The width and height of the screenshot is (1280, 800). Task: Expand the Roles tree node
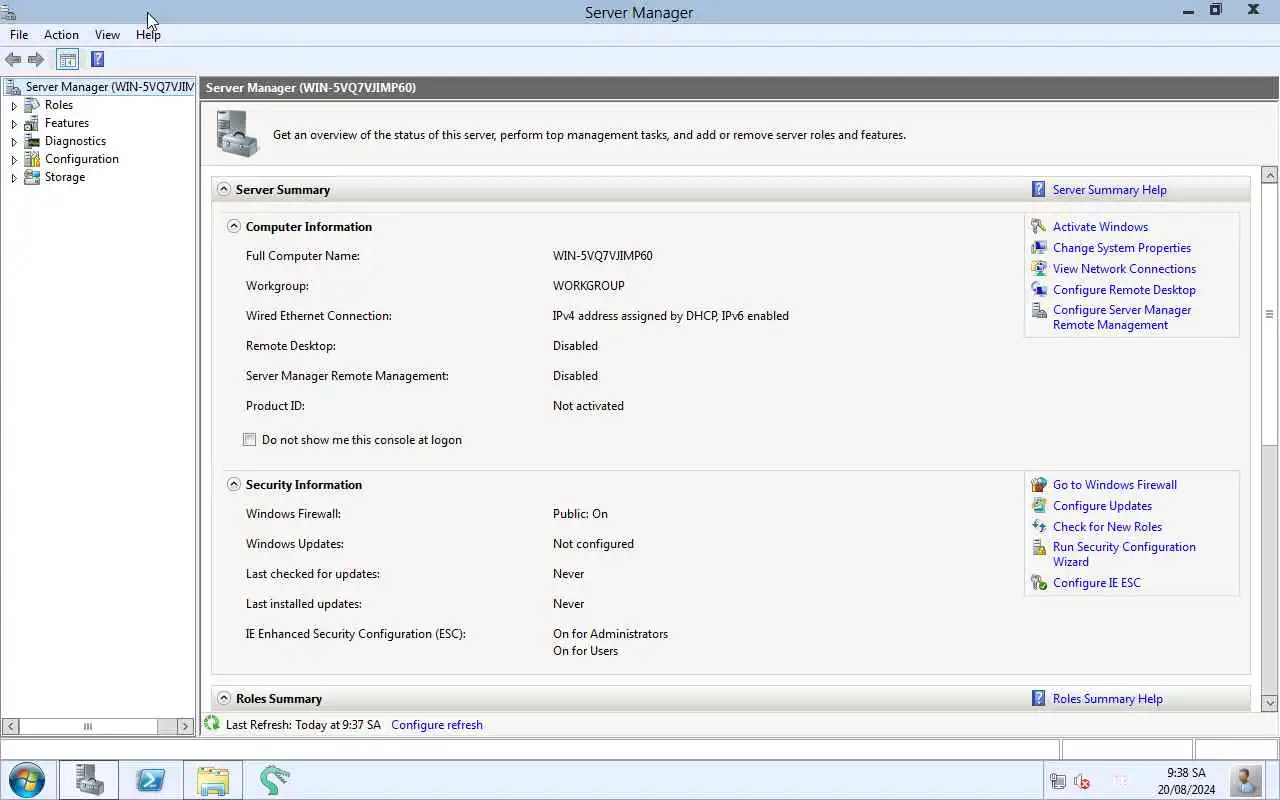(14, 106)
